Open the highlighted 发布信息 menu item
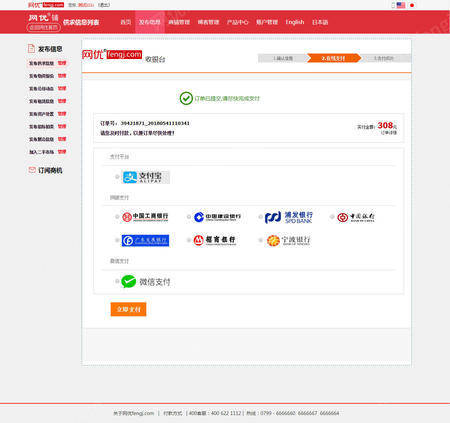Screen dimensions: 450x423 click(150, 22)
